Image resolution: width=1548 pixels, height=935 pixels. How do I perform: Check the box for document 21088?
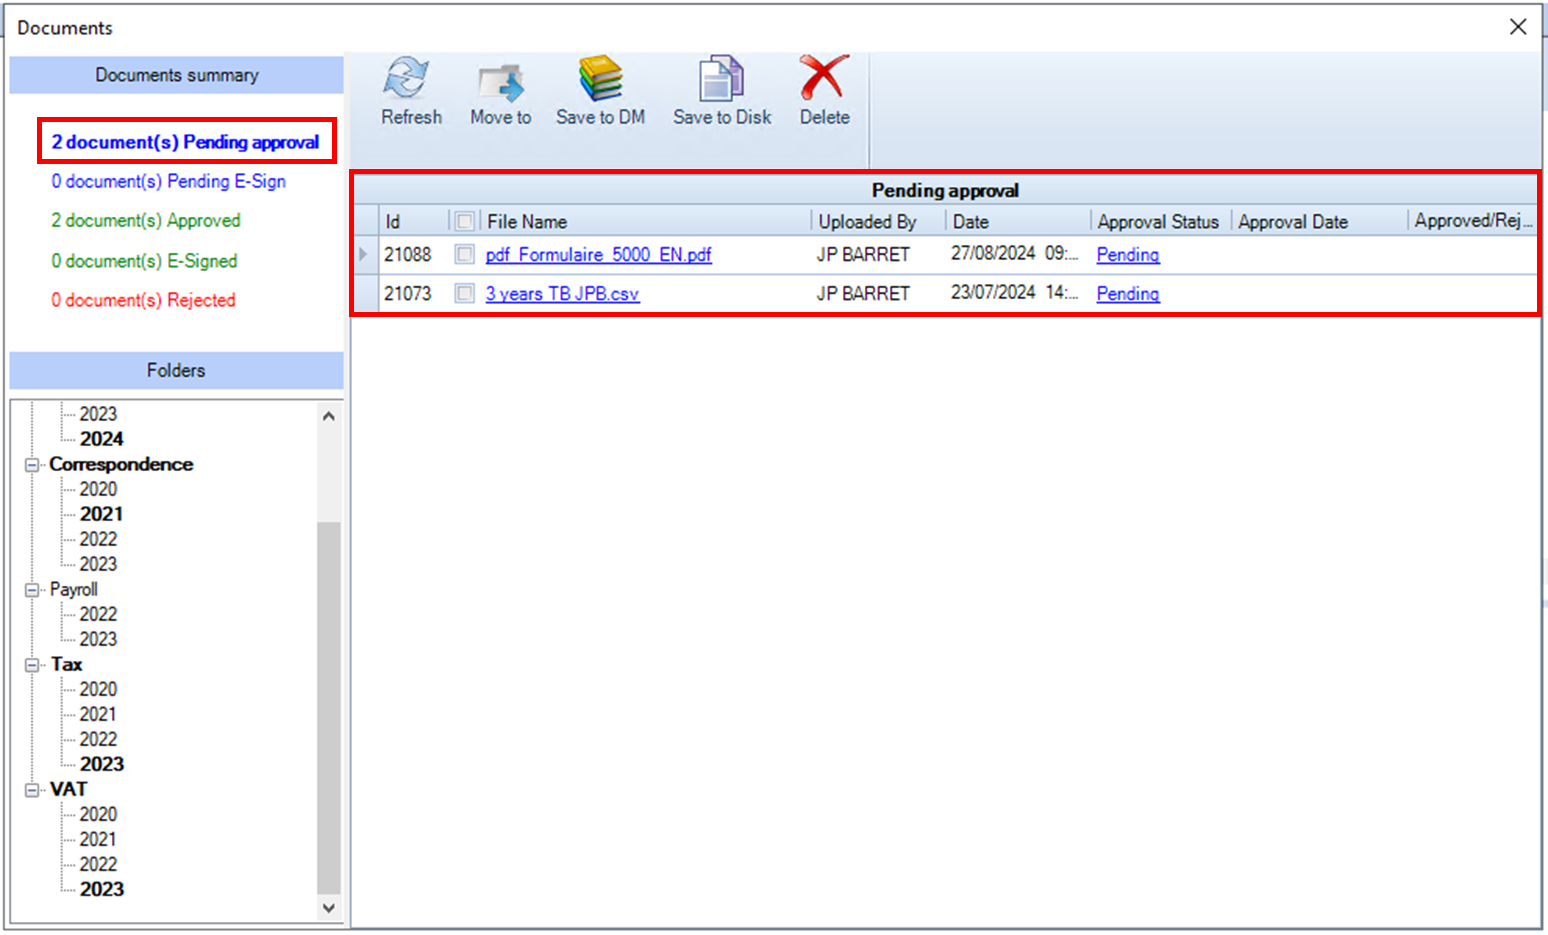pyautogui.click(x=465, y=254)
